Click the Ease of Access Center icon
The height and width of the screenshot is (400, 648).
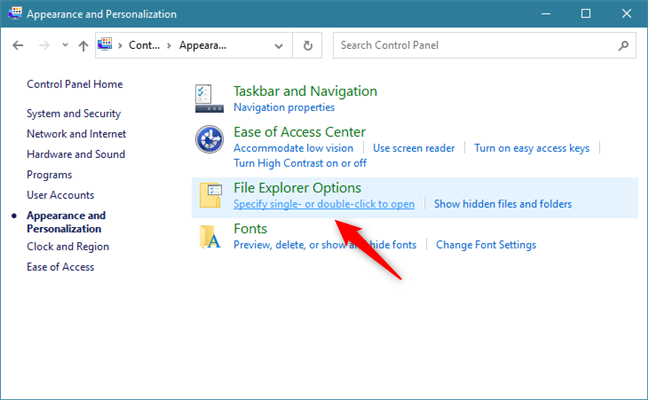pos(210,139)
